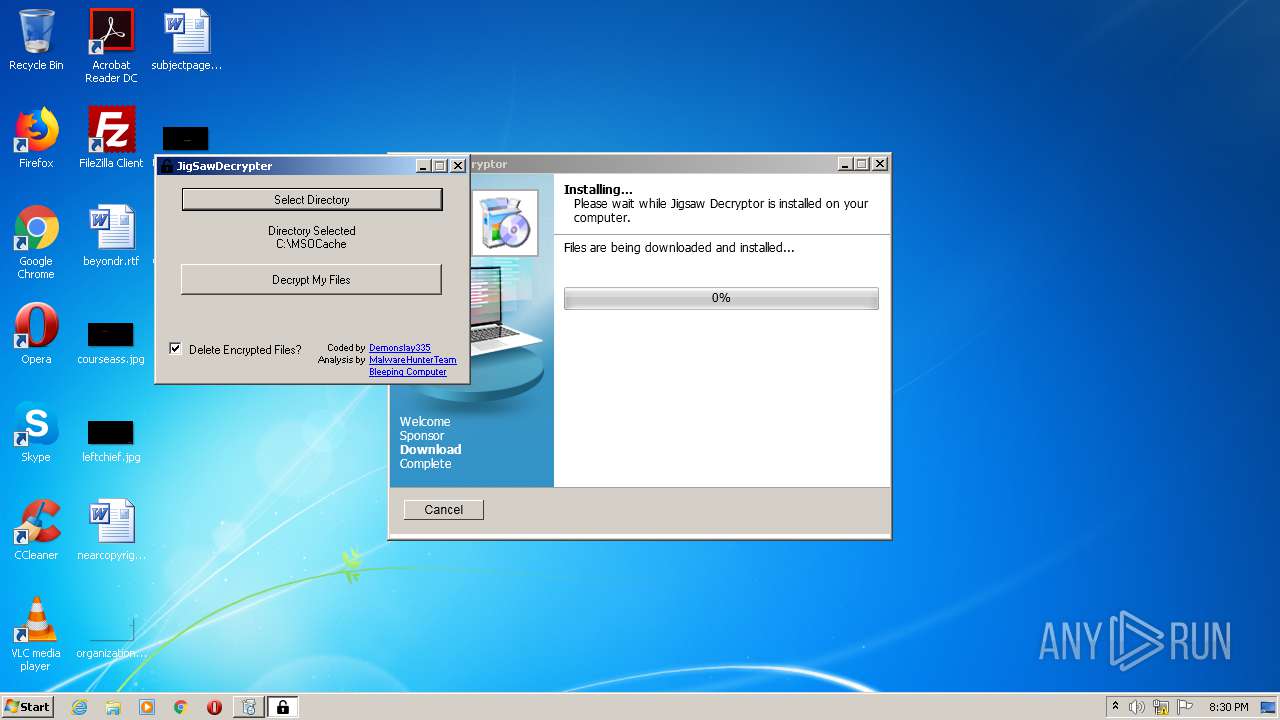Uncheck Delete Encrypted Files checkbox

pos(176,349)
